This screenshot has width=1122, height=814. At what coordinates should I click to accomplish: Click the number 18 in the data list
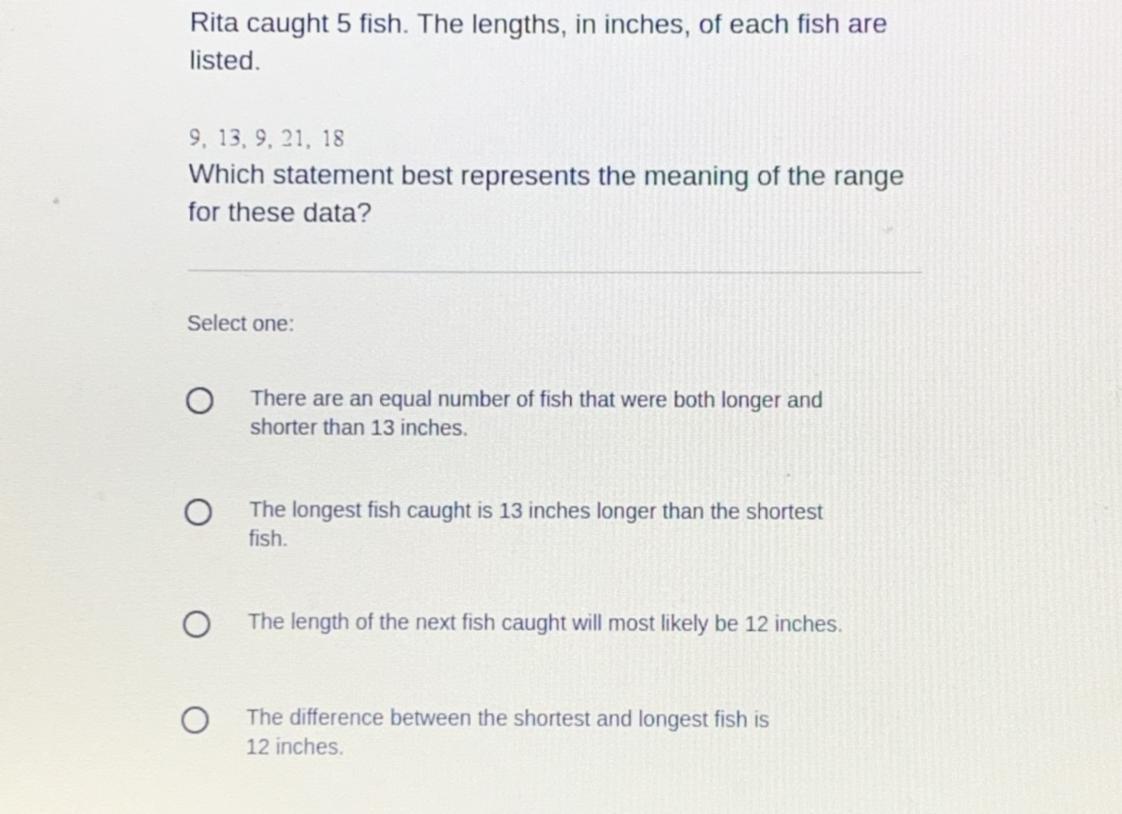pyautogui.click(x=333, y=139)
